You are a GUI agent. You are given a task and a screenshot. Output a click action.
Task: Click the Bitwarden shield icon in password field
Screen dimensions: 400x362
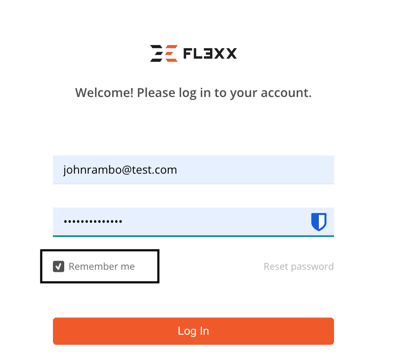coord(319,222)
